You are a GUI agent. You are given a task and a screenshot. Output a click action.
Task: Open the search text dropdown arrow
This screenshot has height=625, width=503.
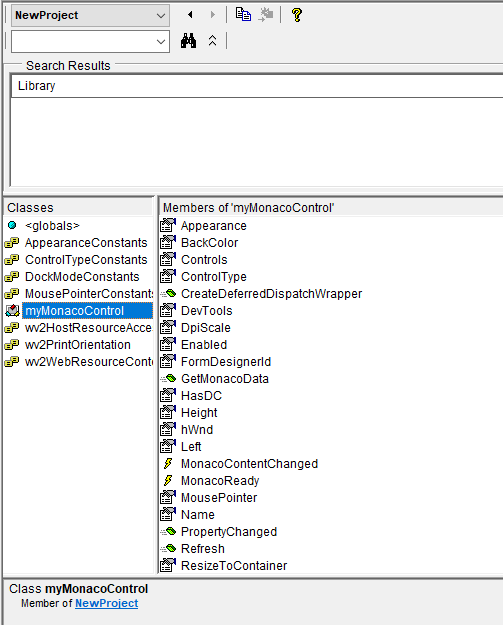[161, 41]
